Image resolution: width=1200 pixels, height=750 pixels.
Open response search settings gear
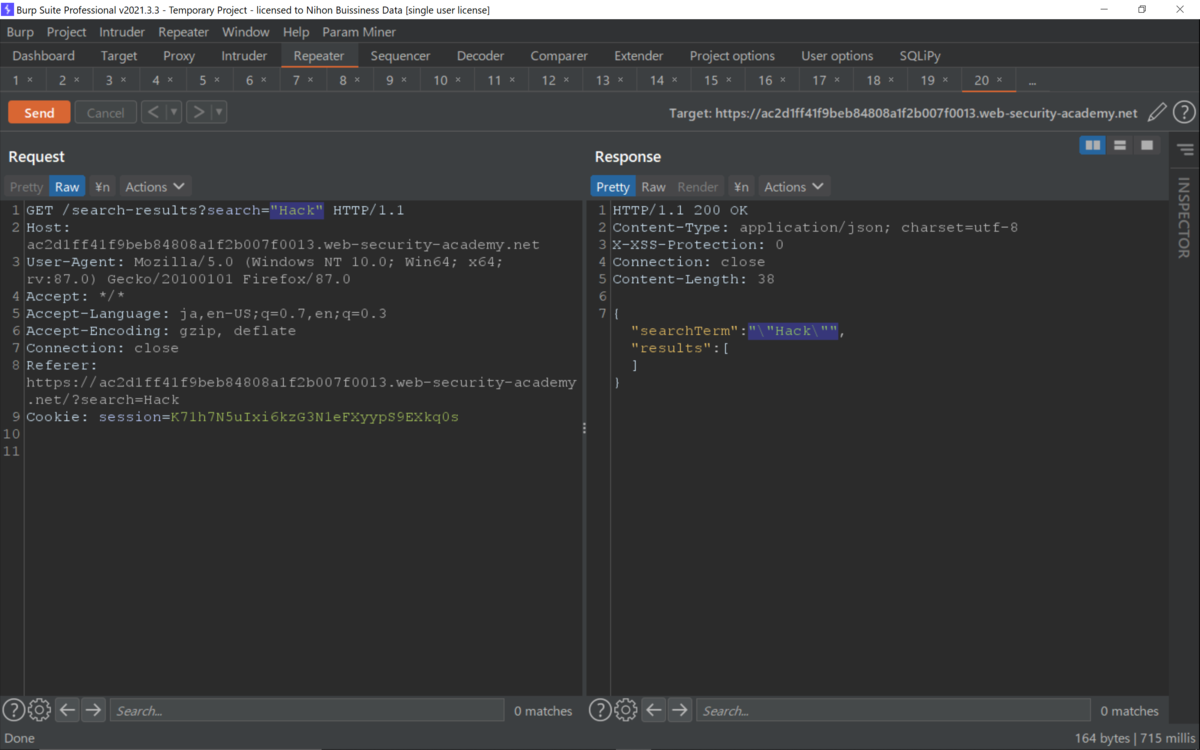tap(626, 710)
